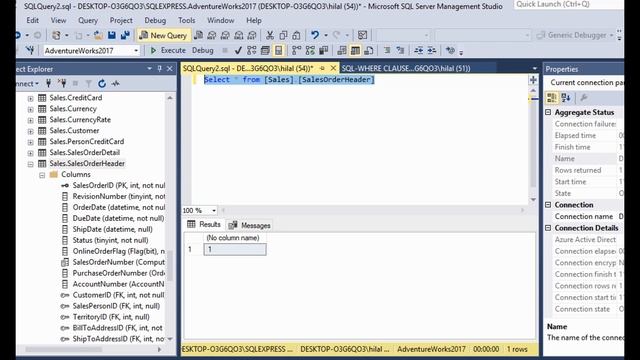Execute the query with Execute button
The width and height of the screenshot is (640, 360).
[x=168, y=51]
